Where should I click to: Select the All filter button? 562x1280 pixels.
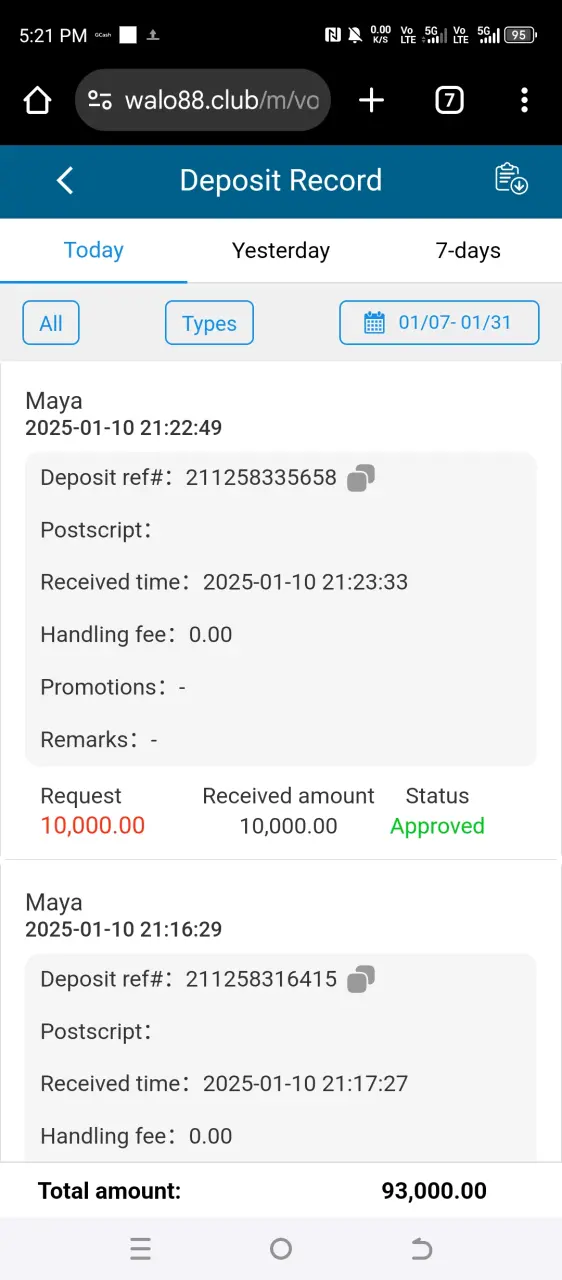51,323
